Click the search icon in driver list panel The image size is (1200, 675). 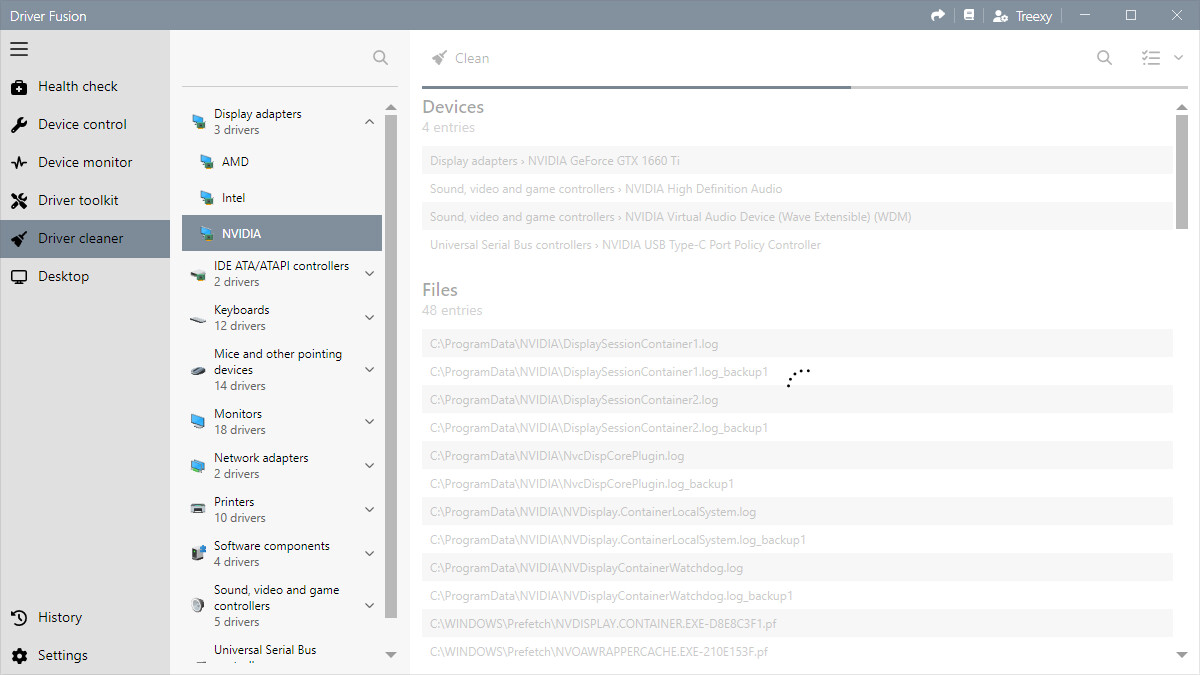(x=380, y=58)
